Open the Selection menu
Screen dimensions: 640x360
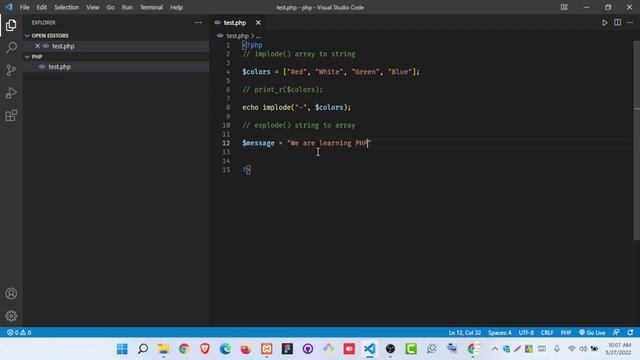67,7
